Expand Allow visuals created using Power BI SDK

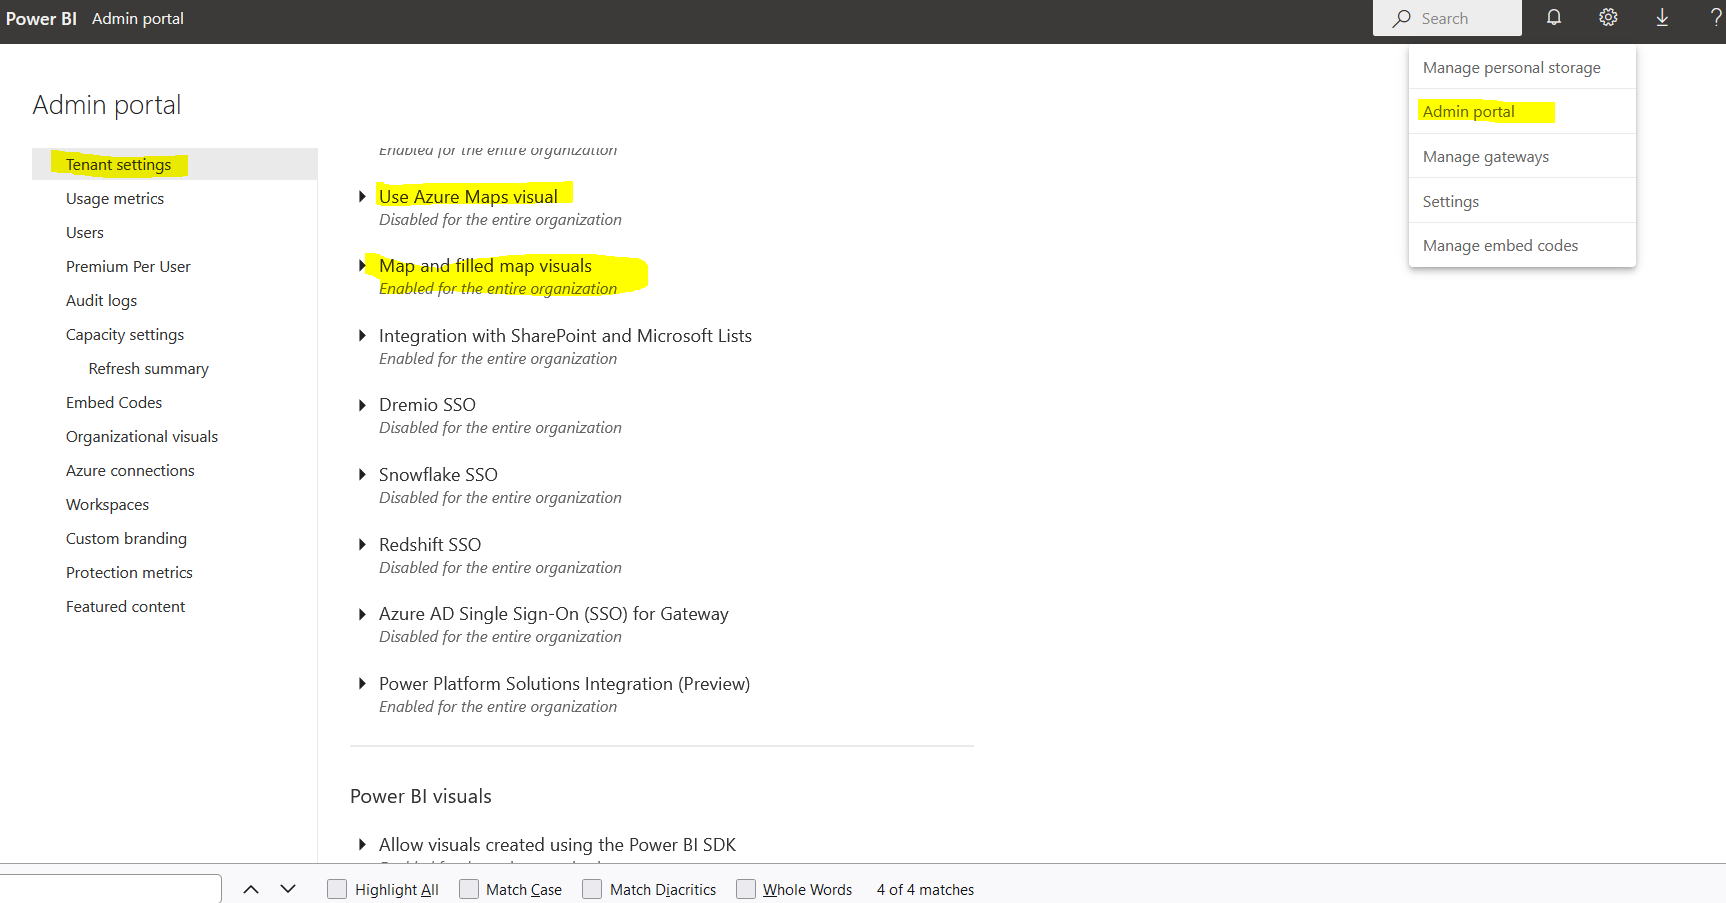pos(362,845)
